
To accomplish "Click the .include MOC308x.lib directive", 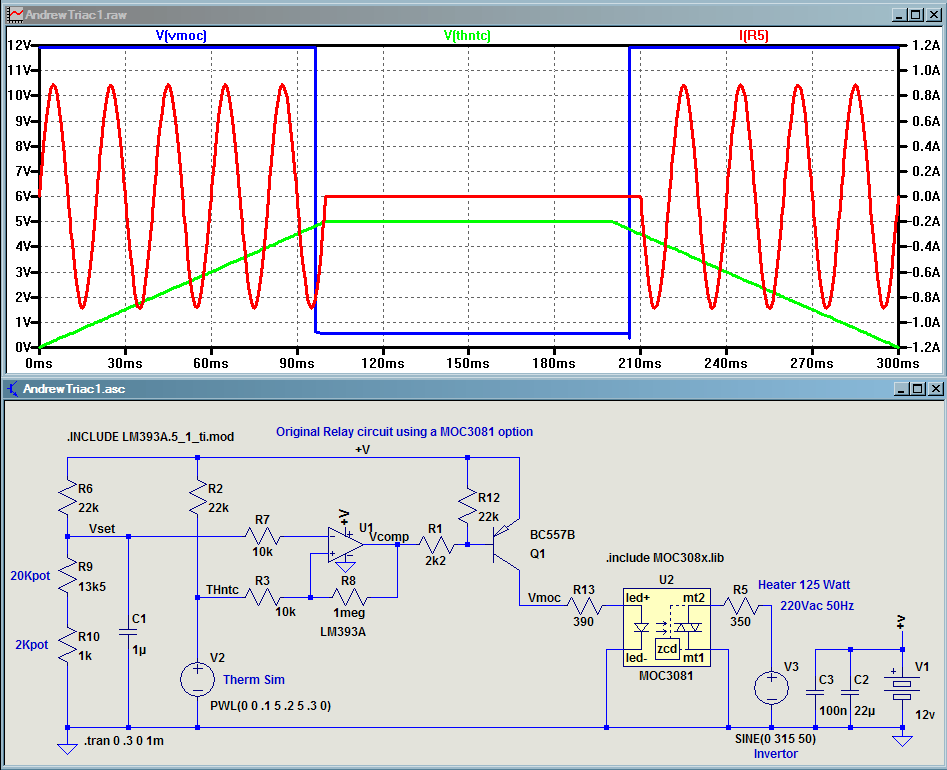I will tap(665, 557).
